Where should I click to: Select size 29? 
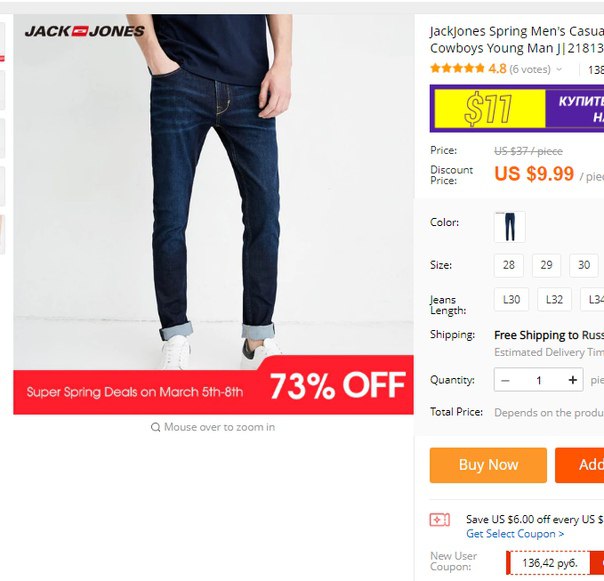pos(546,265)
